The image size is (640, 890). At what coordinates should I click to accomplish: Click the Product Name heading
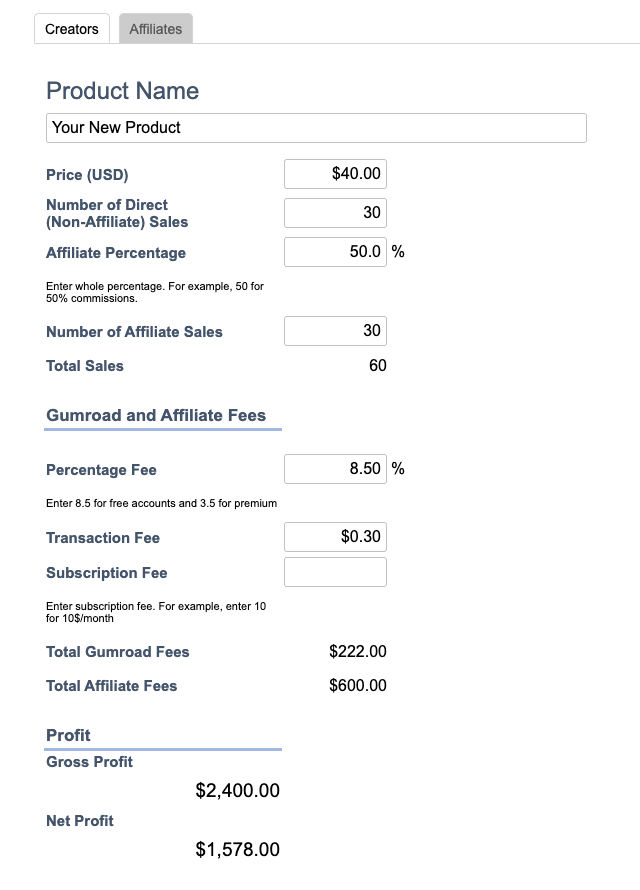pos(122,91)
